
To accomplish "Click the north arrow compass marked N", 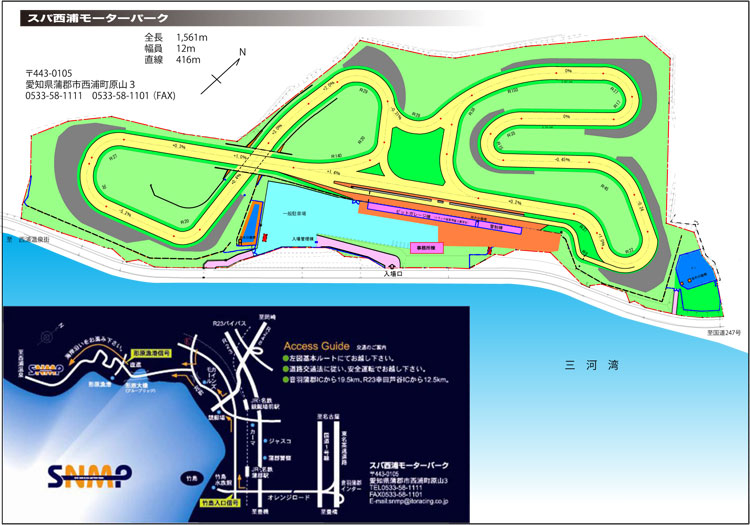I will coord(223,71).
